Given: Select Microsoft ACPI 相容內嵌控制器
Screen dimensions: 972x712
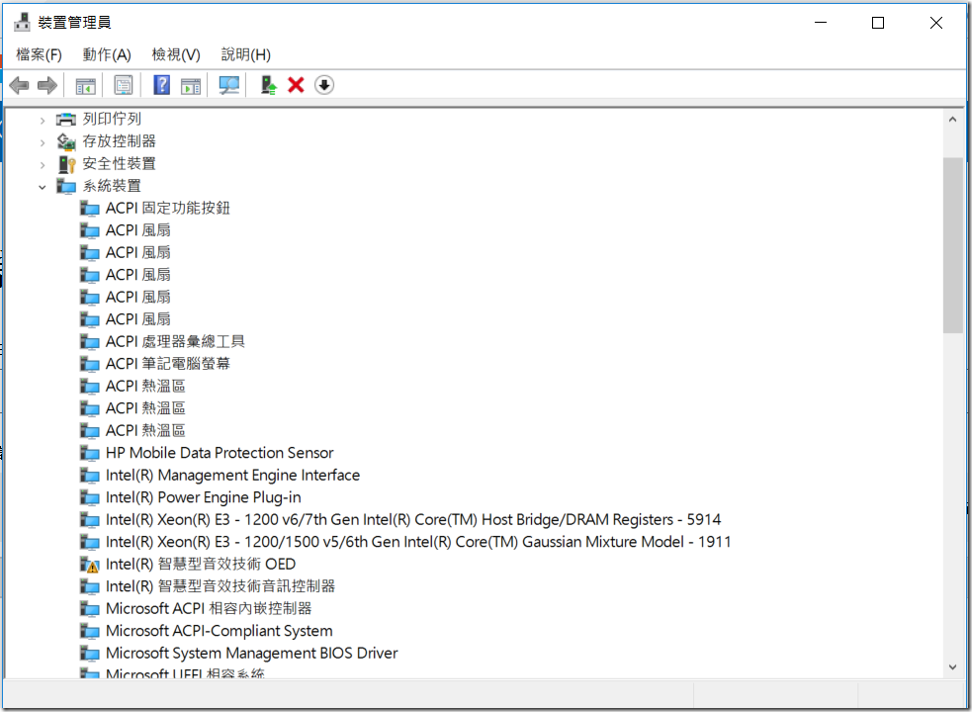Looking at the screenshot, I should click(209, 609).
